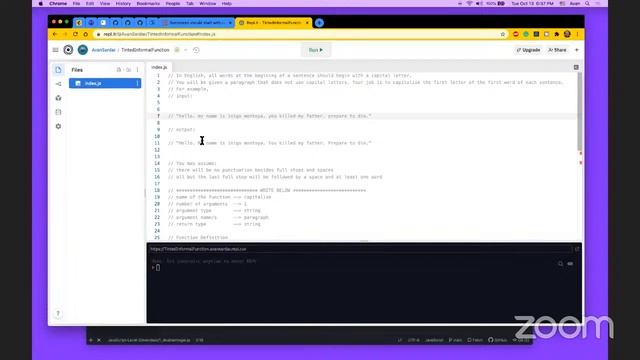Open the Files panel icon in sidebar
This screenshot has height=360, width=640.
[58, 70]
